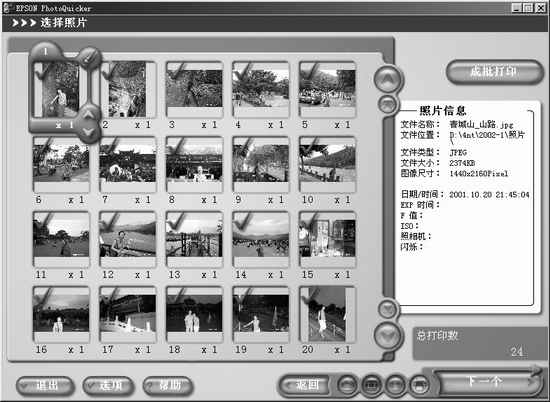This screenshot has height=402, width=550.
Task: Click the 'x 1' count under photo 4
Action: pos(276,125)
